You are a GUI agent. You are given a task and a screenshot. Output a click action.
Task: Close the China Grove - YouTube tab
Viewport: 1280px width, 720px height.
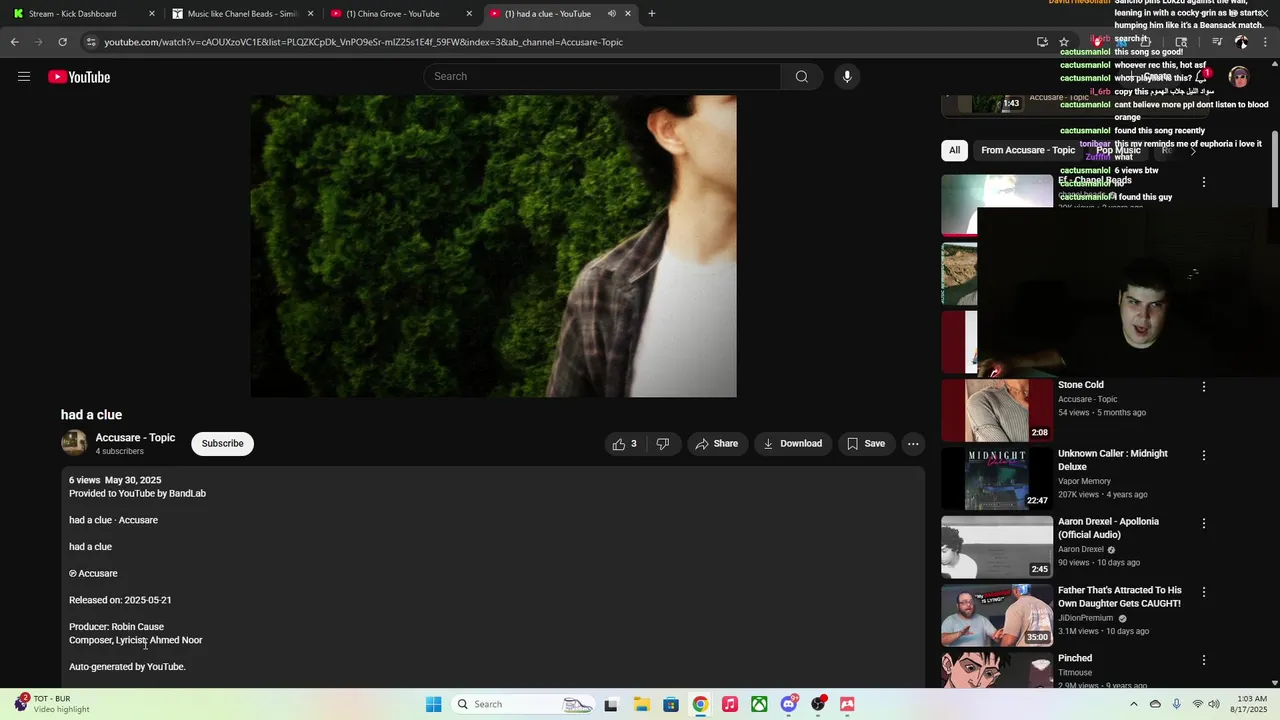pos(469,14)
